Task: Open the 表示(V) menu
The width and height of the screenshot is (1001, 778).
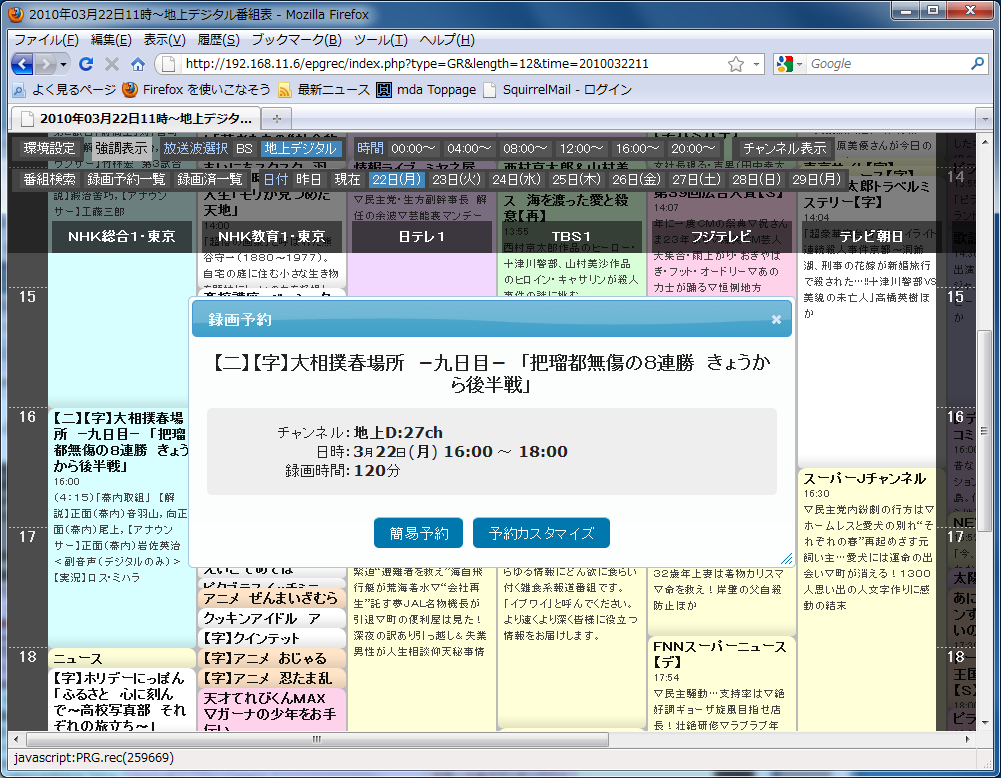Action: point(164,40)
